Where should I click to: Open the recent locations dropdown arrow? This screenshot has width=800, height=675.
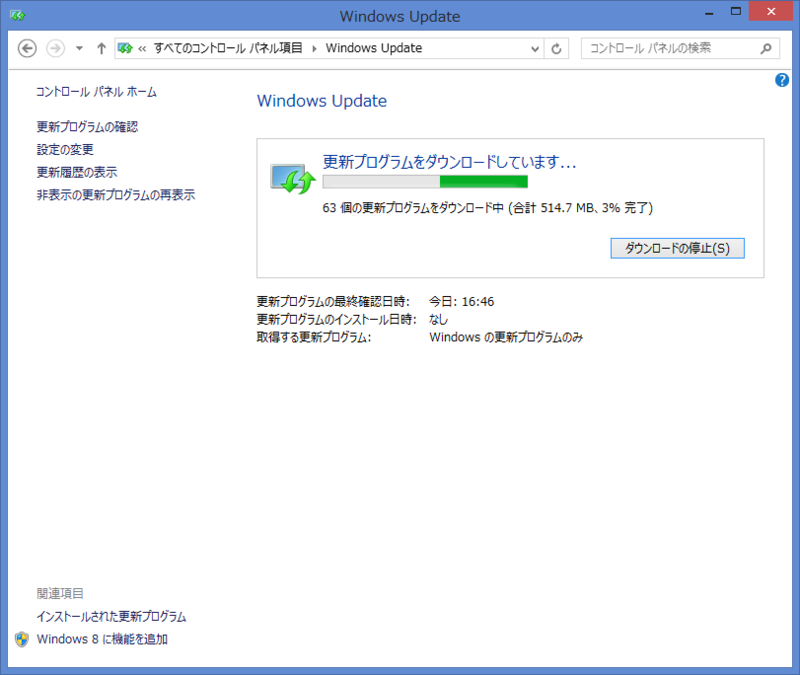pyautogui.click(x=79, y=48)
